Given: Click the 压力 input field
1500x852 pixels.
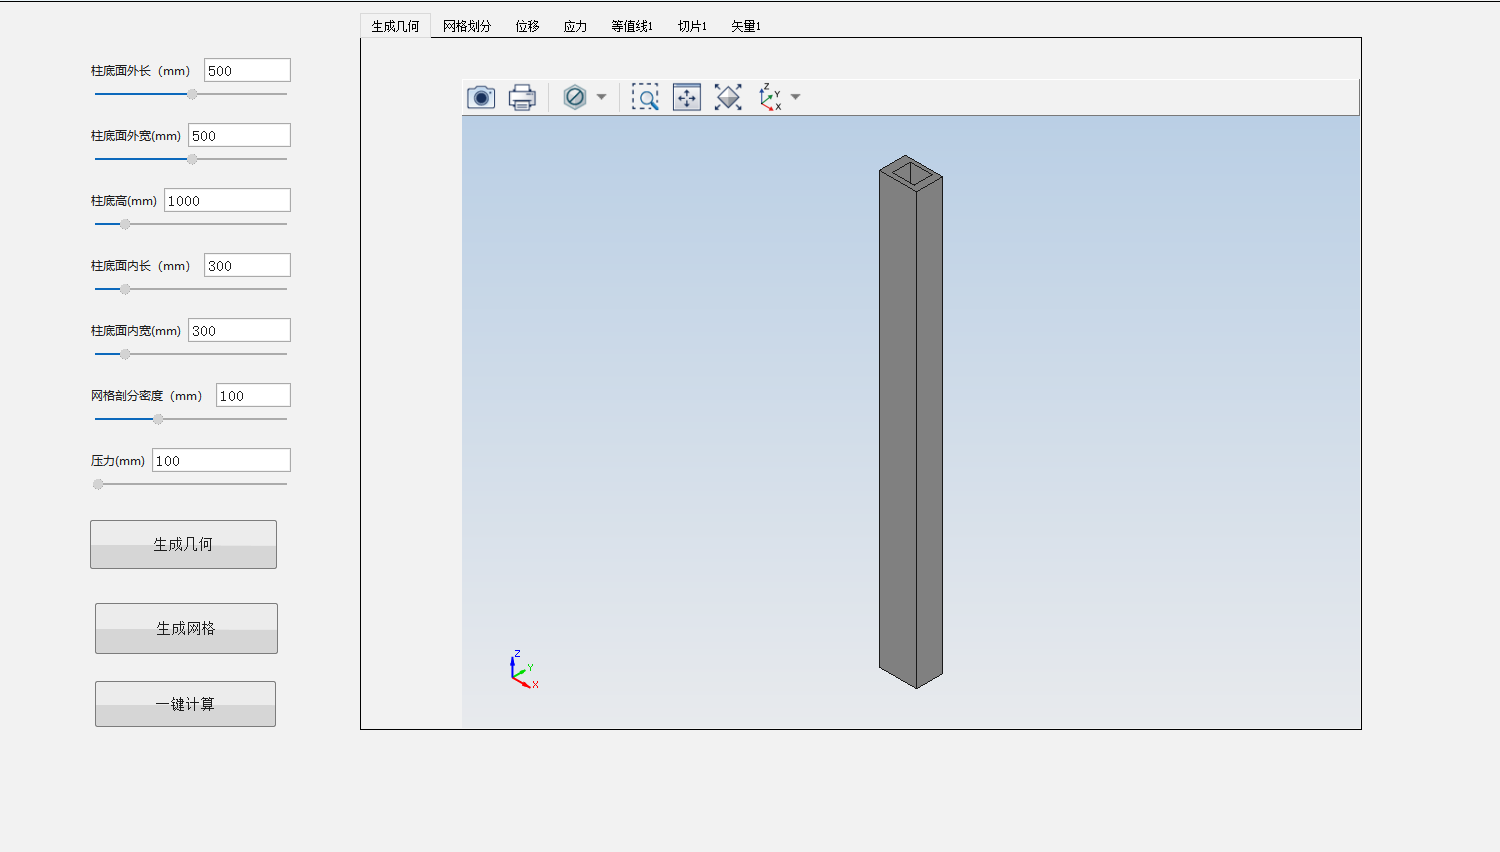Looking at the screenshot, I should coord(221,460).
